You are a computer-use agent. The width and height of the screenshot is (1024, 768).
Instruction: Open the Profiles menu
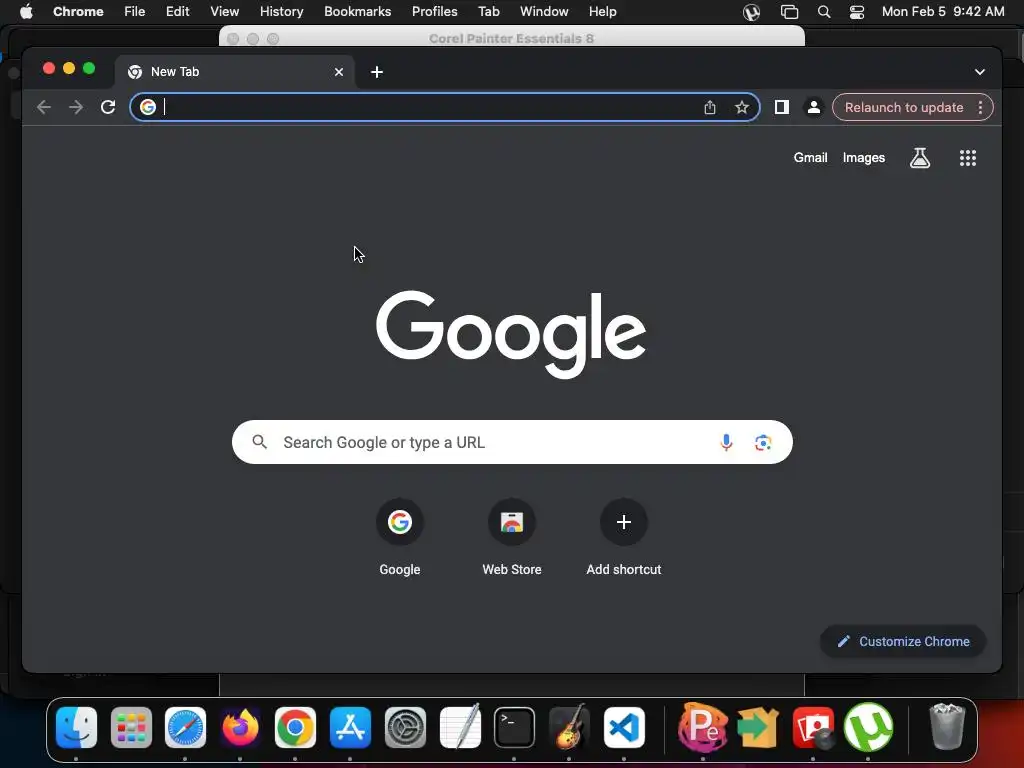434,12
